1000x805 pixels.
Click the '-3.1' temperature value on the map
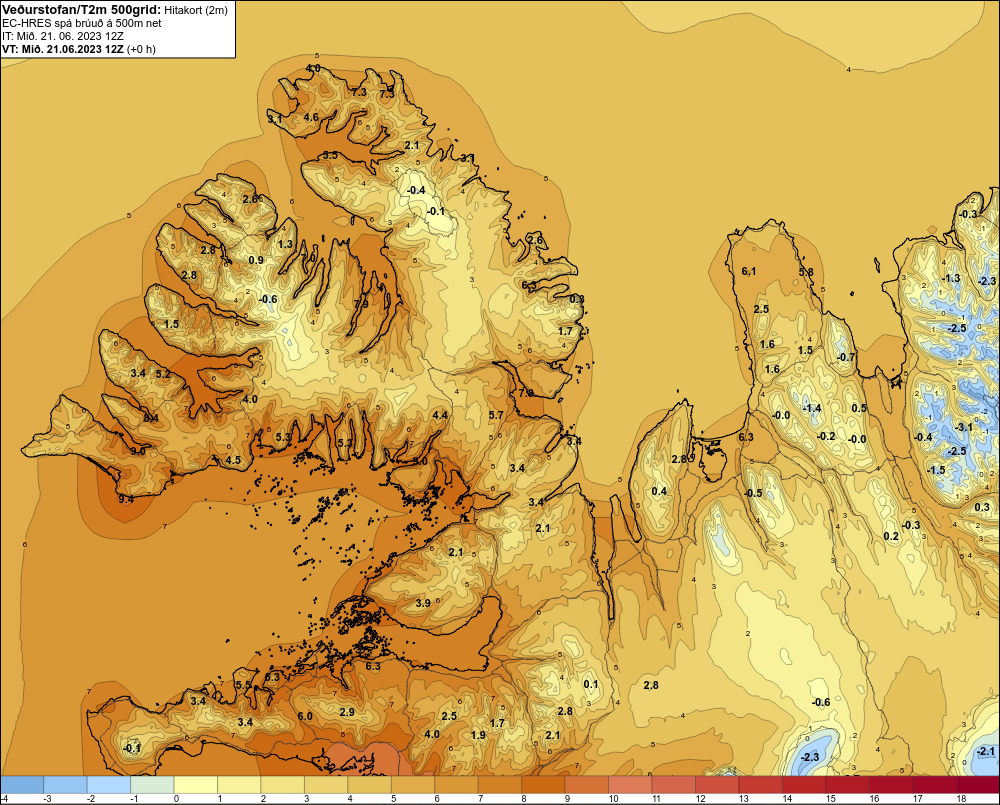(963, 427)
